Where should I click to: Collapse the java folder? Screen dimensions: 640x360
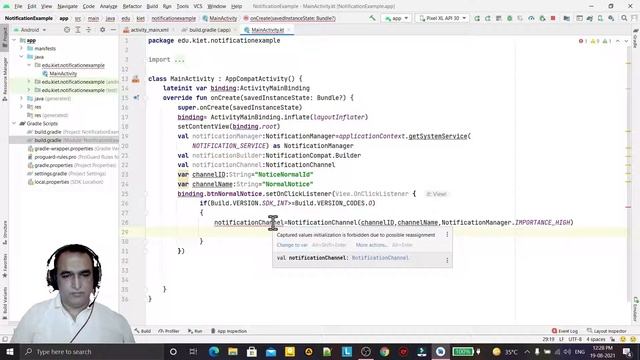[22, 57]
